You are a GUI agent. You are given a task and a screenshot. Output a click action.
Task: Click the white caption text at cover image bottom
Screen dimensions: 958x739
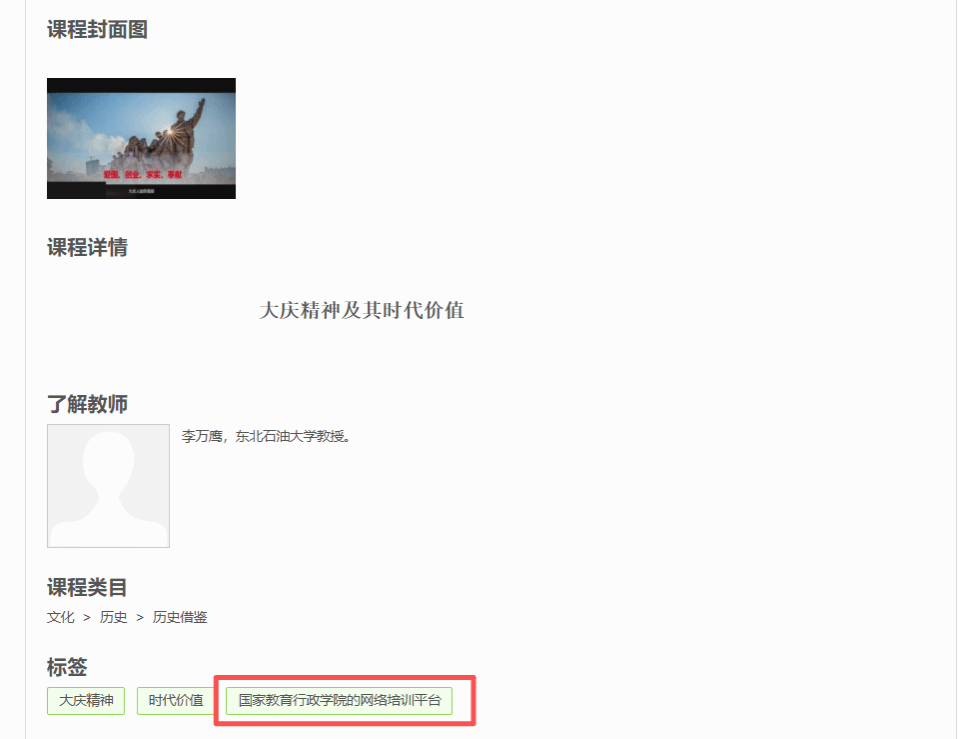pyautogui.click(x=141, y=190)
